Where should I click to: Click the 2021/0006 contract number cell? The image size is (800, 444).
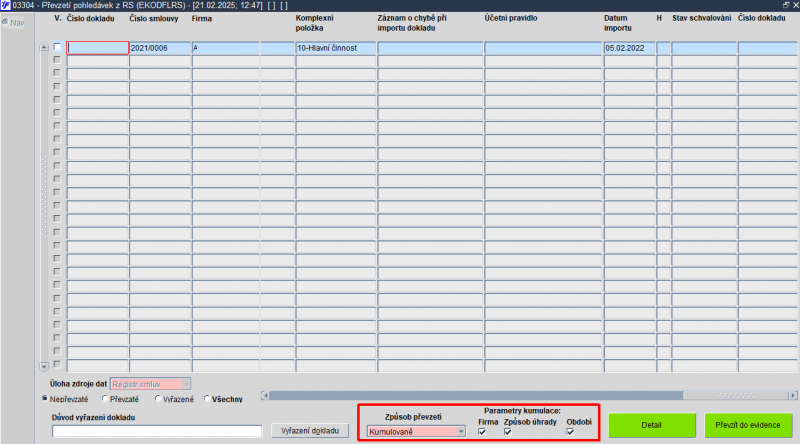(x=160, y=48)
